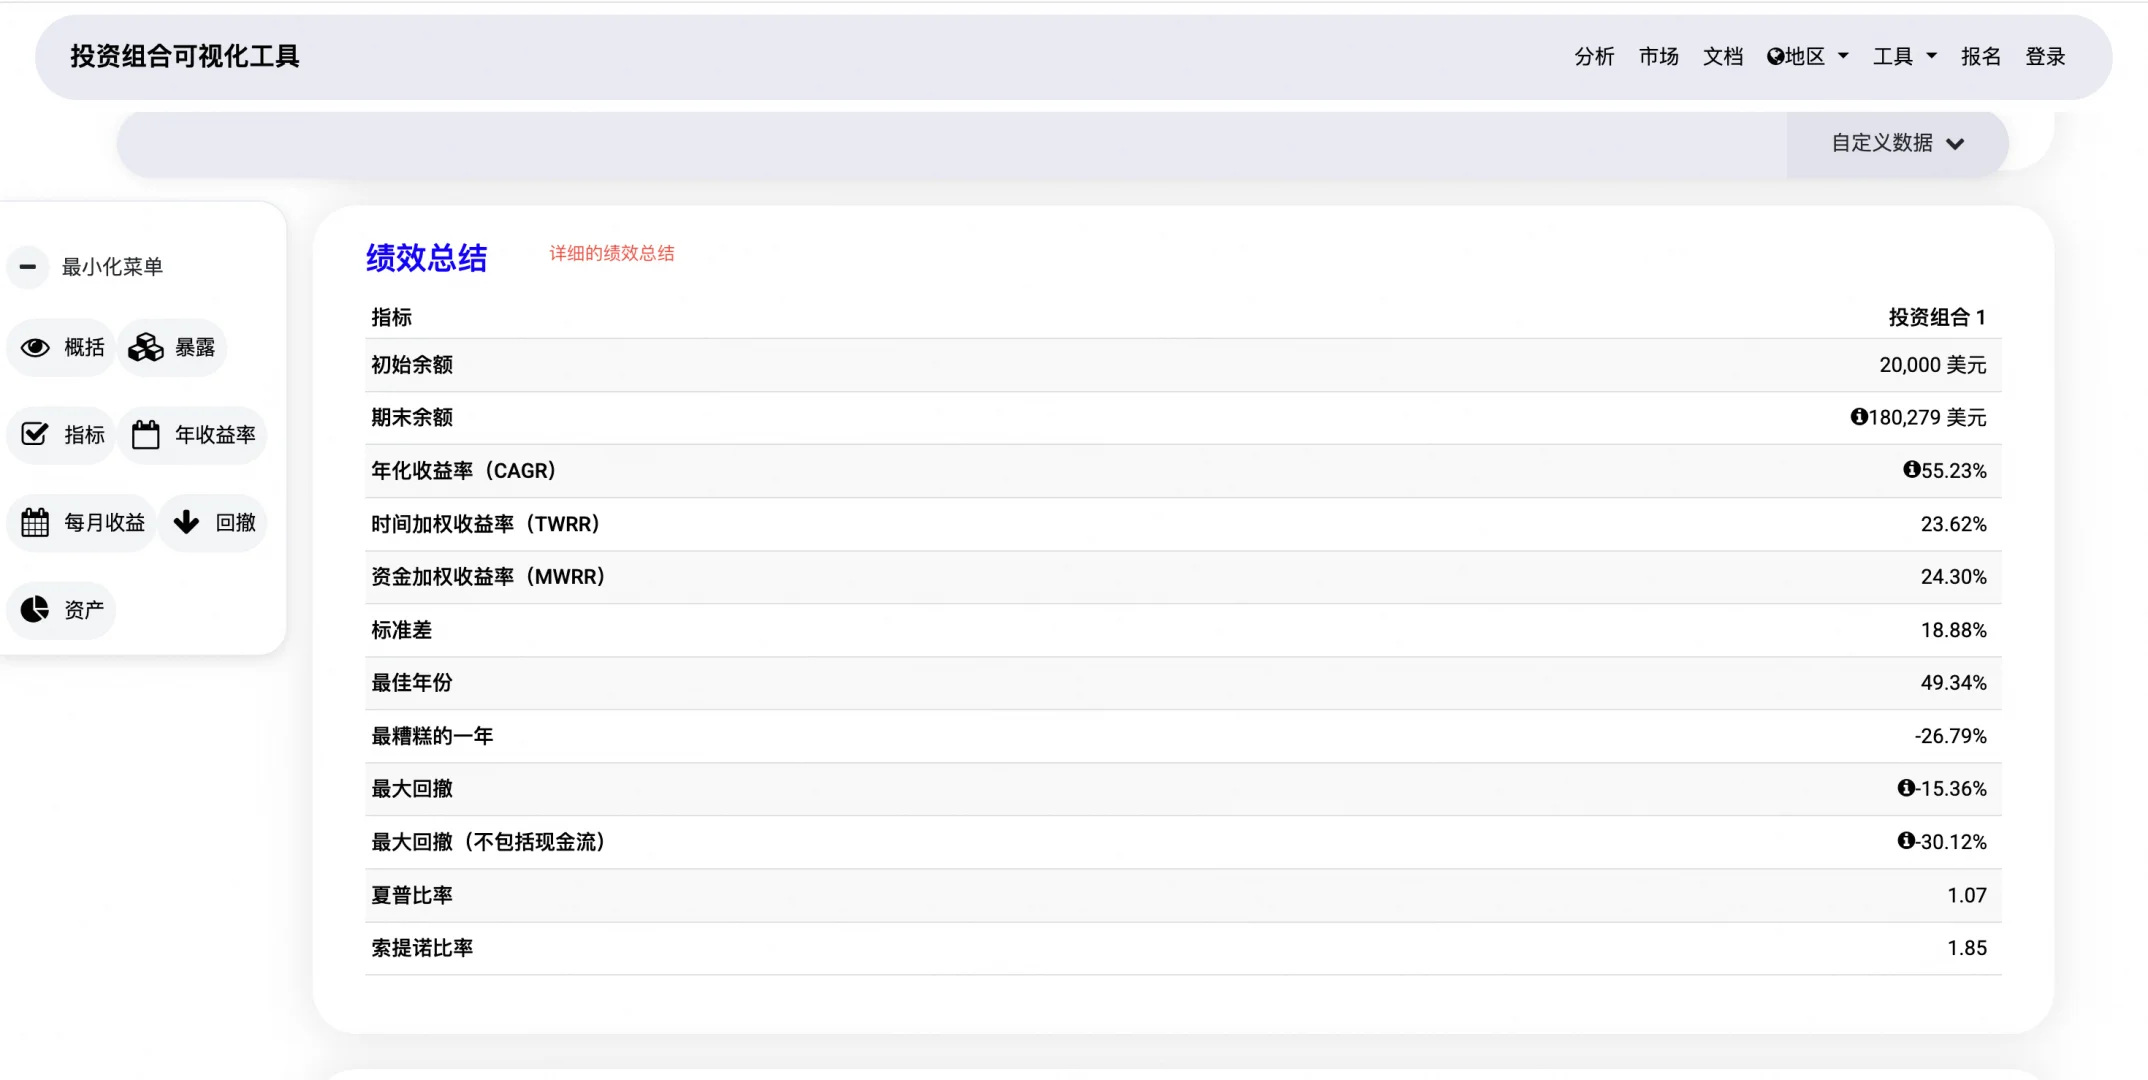Click the info icon next to -15.36%
2148x1080 pixels.
1906,788
